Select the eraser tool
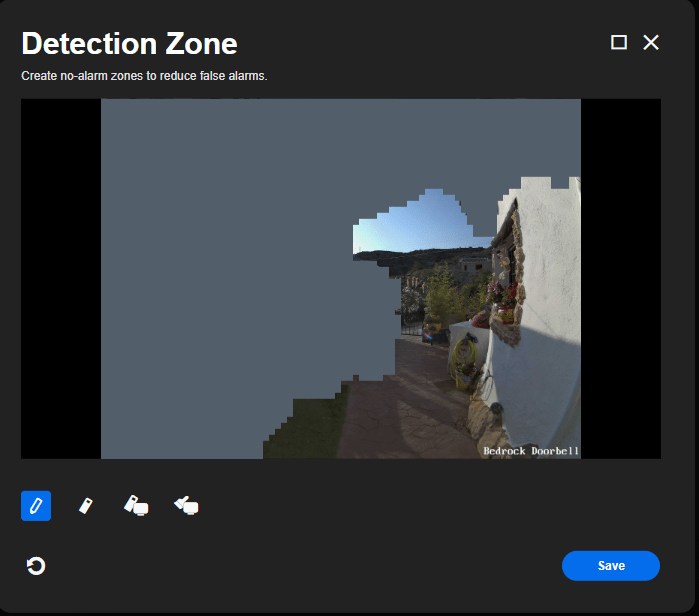The height and width of the screenshot is (616, 699). [x=86, y=506]
